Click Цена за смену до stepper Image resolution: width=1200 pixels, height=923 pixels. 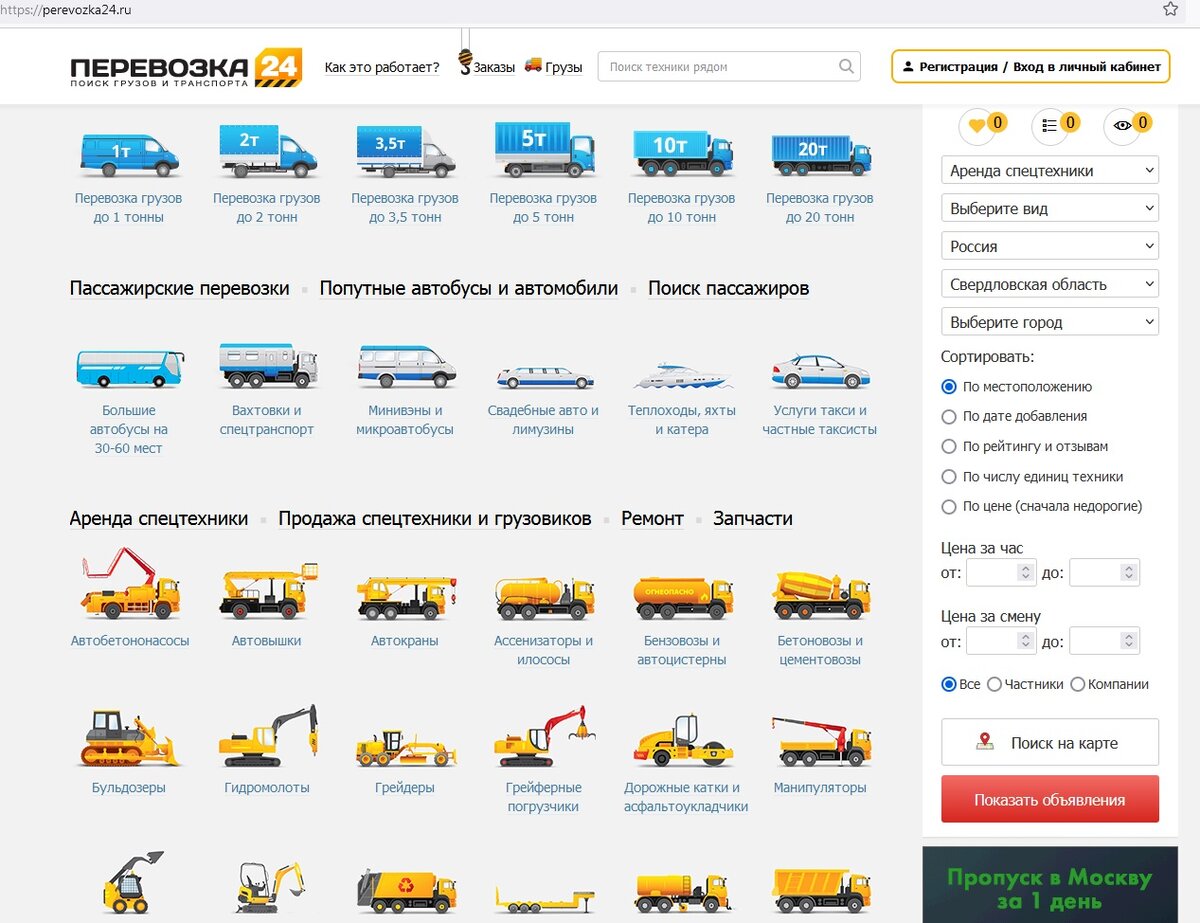click(x=1129, y=641)
